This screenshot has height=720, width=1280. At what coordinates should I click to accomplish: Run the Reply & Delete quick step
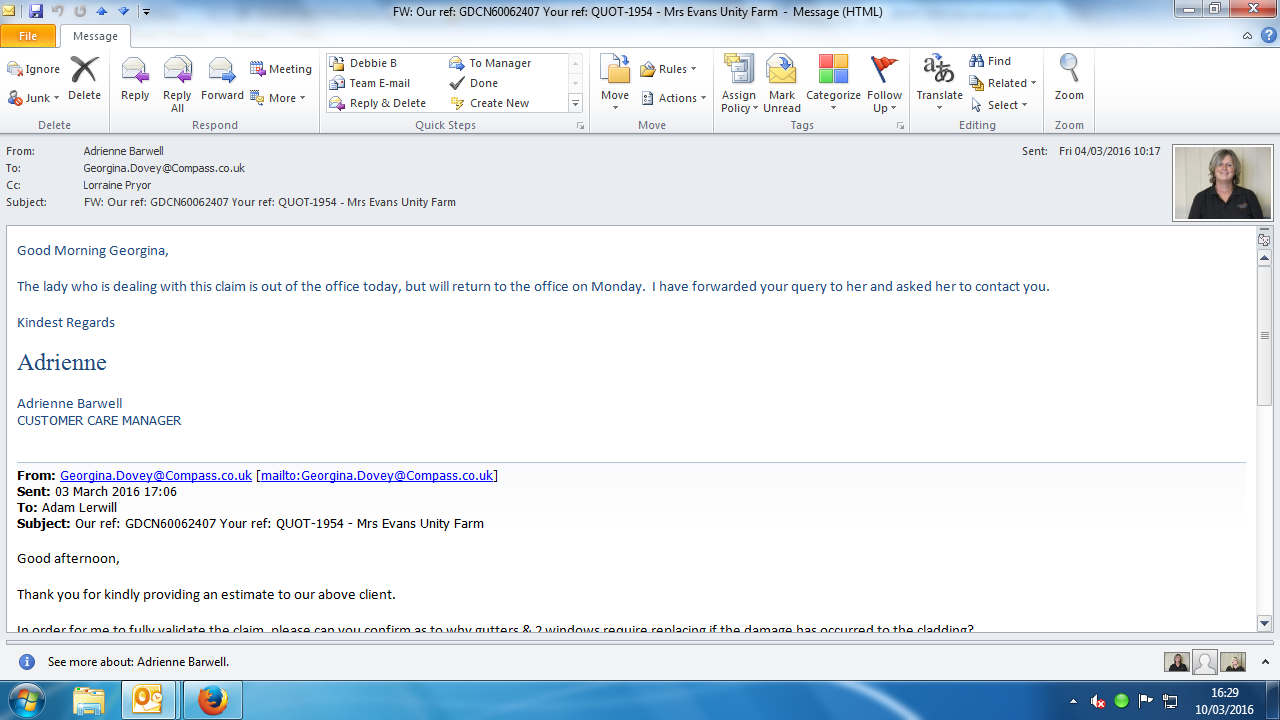tap(388, 103)
